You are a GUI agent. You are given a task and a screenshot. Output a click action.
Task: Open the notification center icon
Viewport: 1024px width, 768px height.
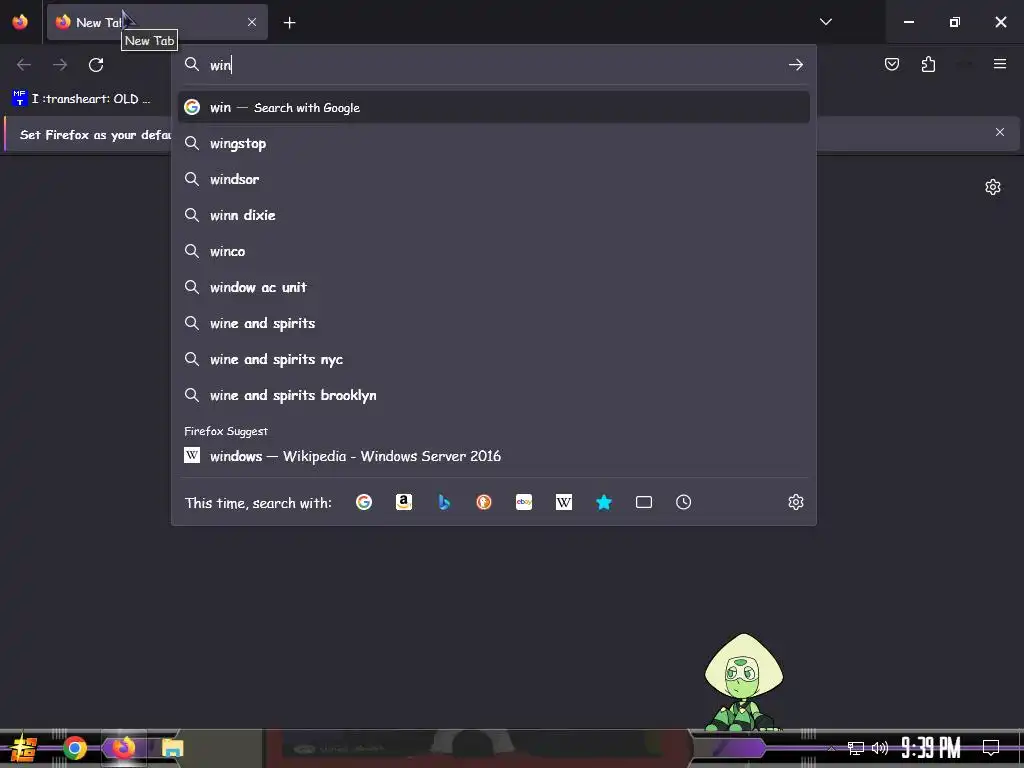[x=991, y=748]
